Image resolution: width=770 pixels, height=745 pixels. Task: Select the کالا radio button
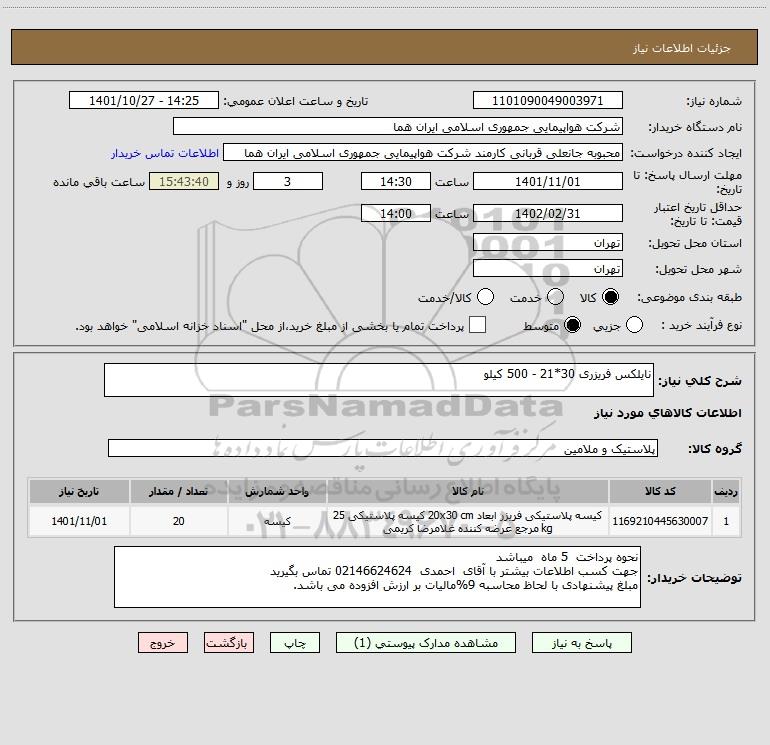click(x=610, y=297)
